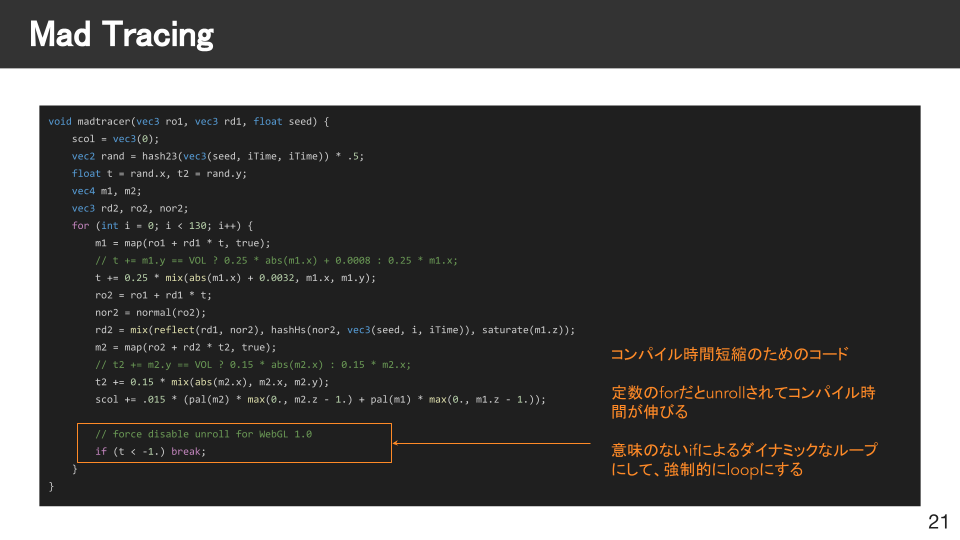Viewport: 960px width, 540px height.
Task: Click the orange note starting with "コンパイル時間短縮"
Action: (x=729, y=354)
